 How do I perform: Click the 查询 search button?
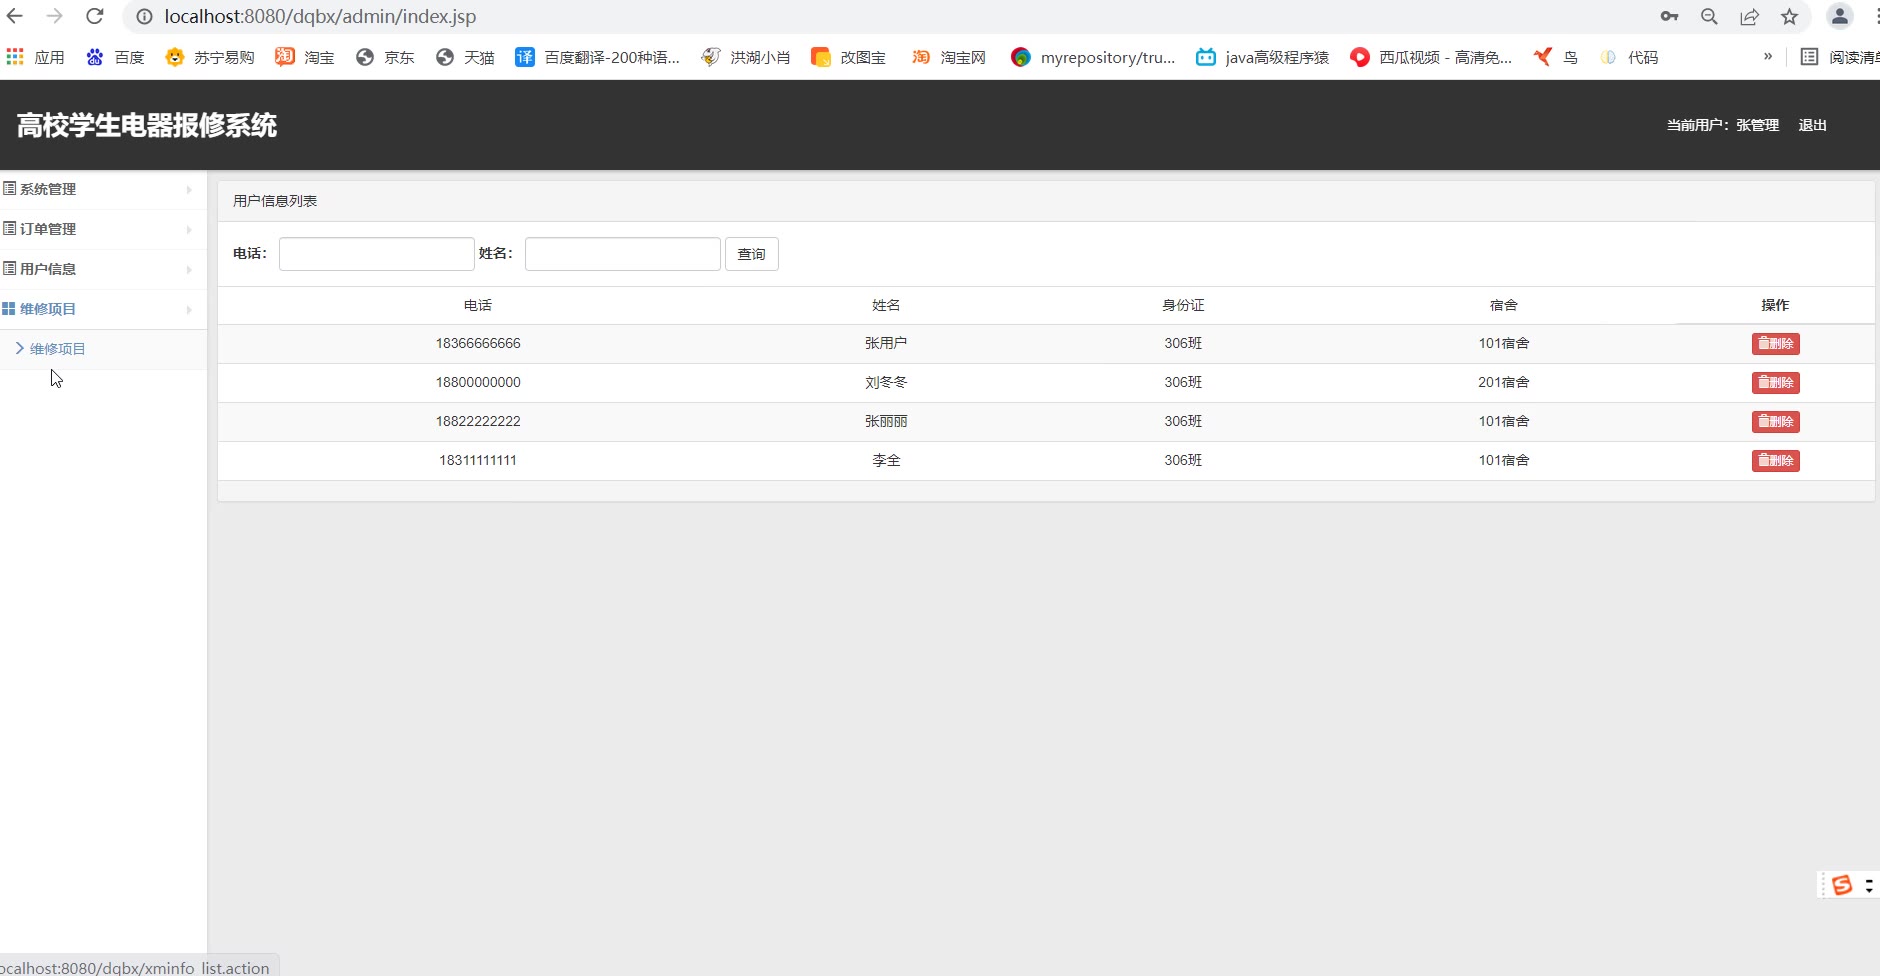click(x=751, y=254)
